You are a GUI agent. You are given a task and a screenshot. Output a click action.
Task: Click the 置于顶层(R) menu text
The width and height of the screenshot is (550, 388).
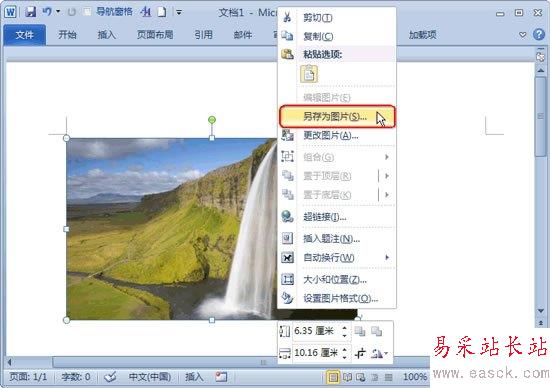(x=327, y=176)
